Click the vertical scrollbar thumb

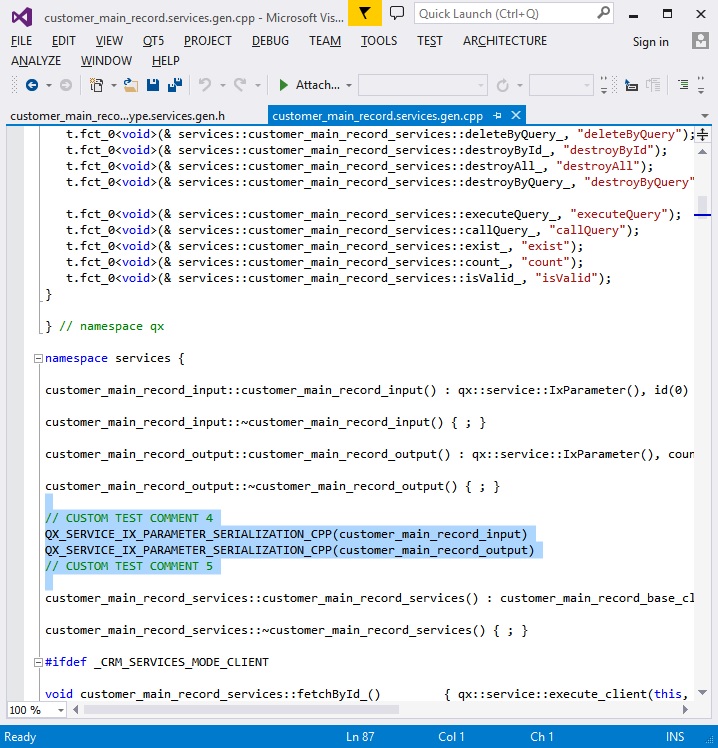click(x=702, y=205)
